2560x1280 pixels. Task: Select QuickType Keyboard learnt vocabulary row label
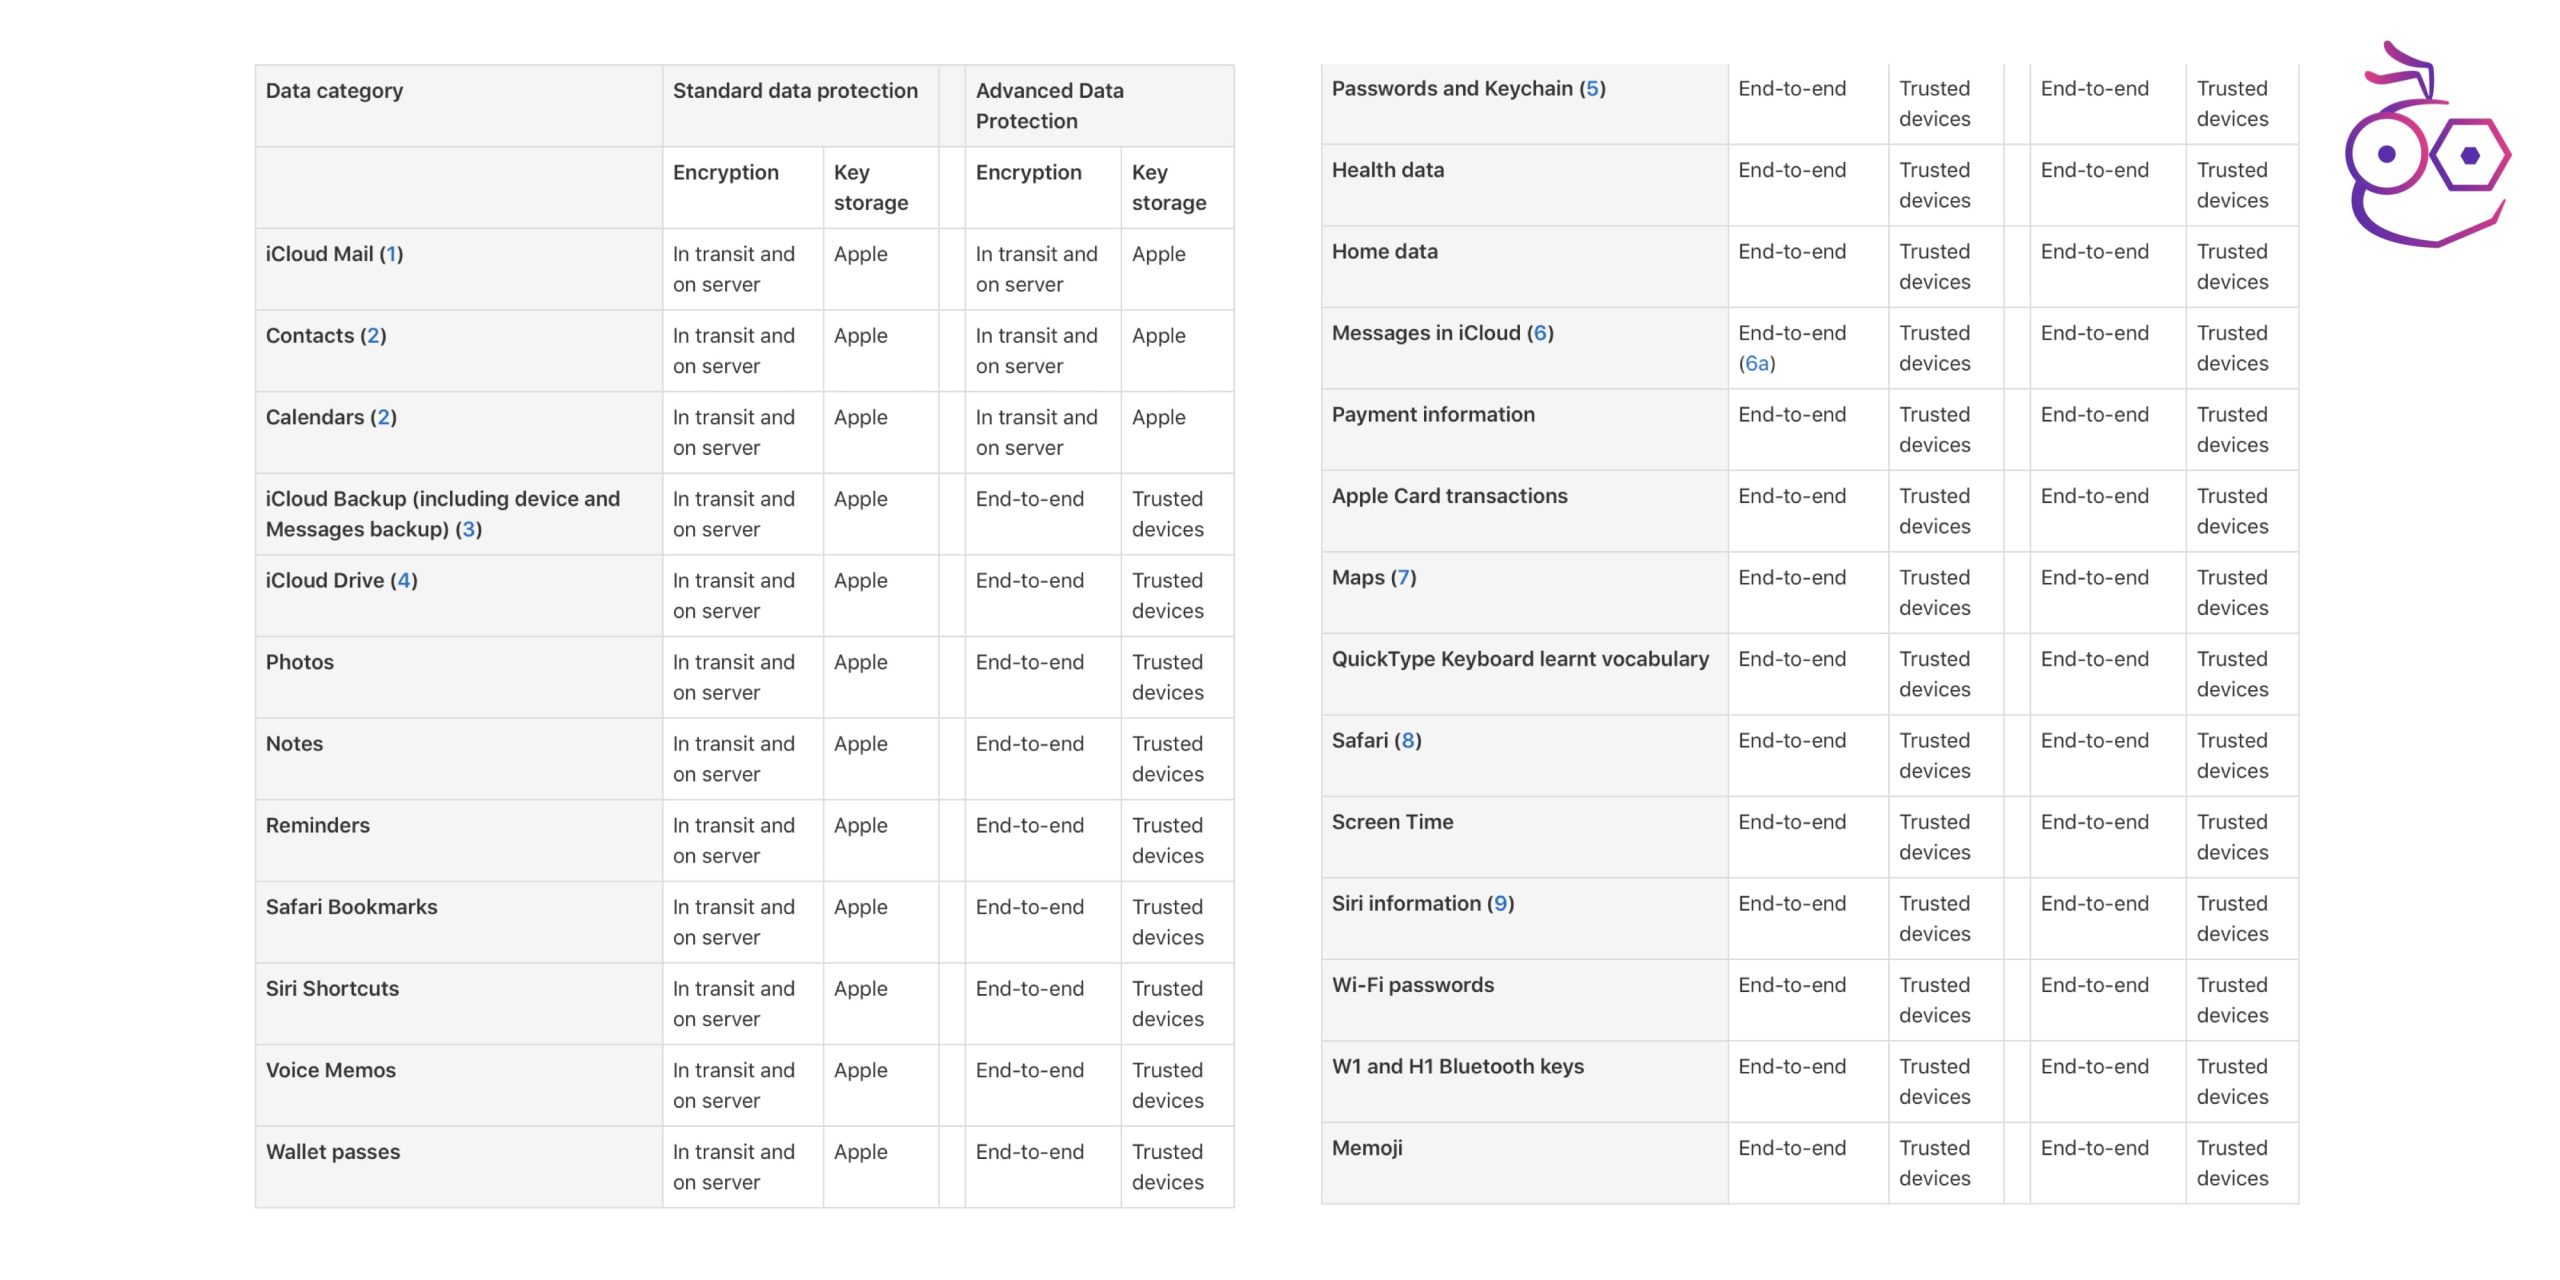pyautogui.click(x=1519, y=659)
